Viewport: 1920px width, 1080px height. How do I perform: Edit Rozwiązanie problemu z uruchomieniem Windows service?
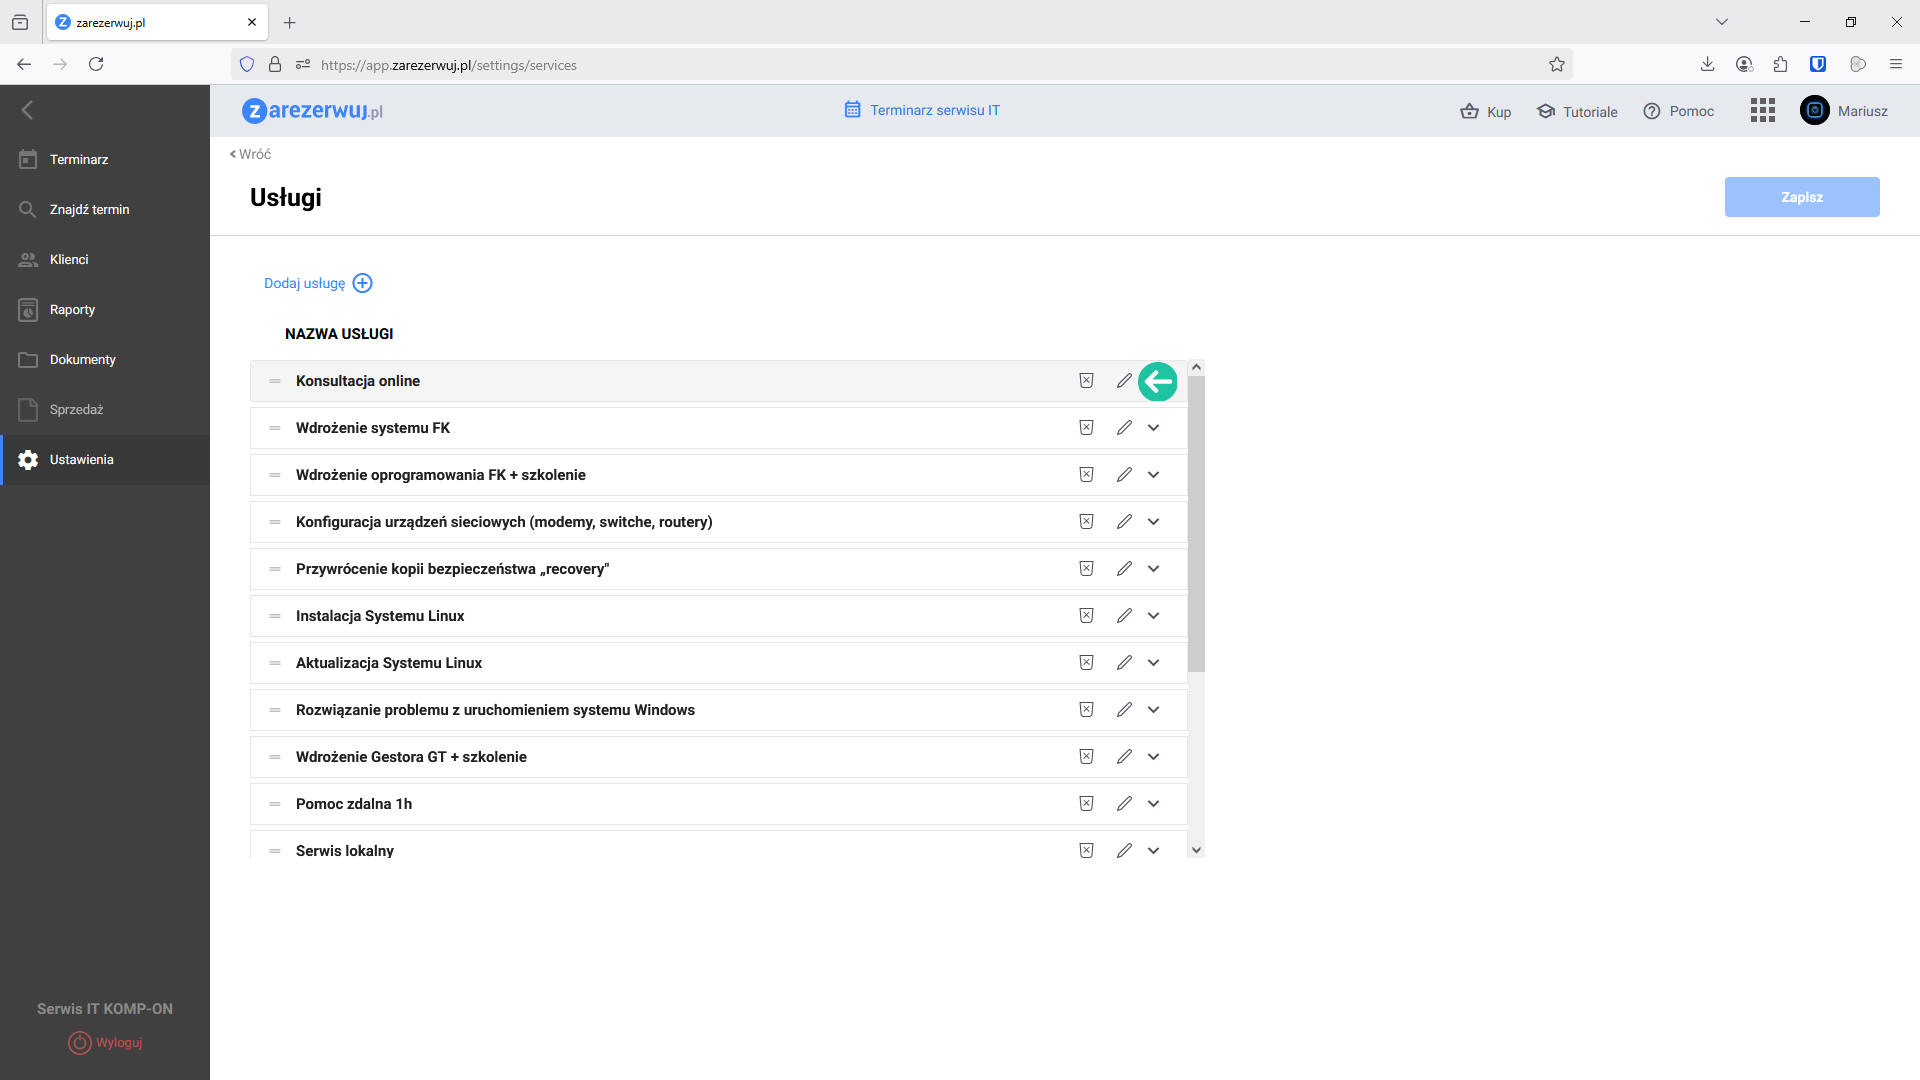click(1124, 710)
